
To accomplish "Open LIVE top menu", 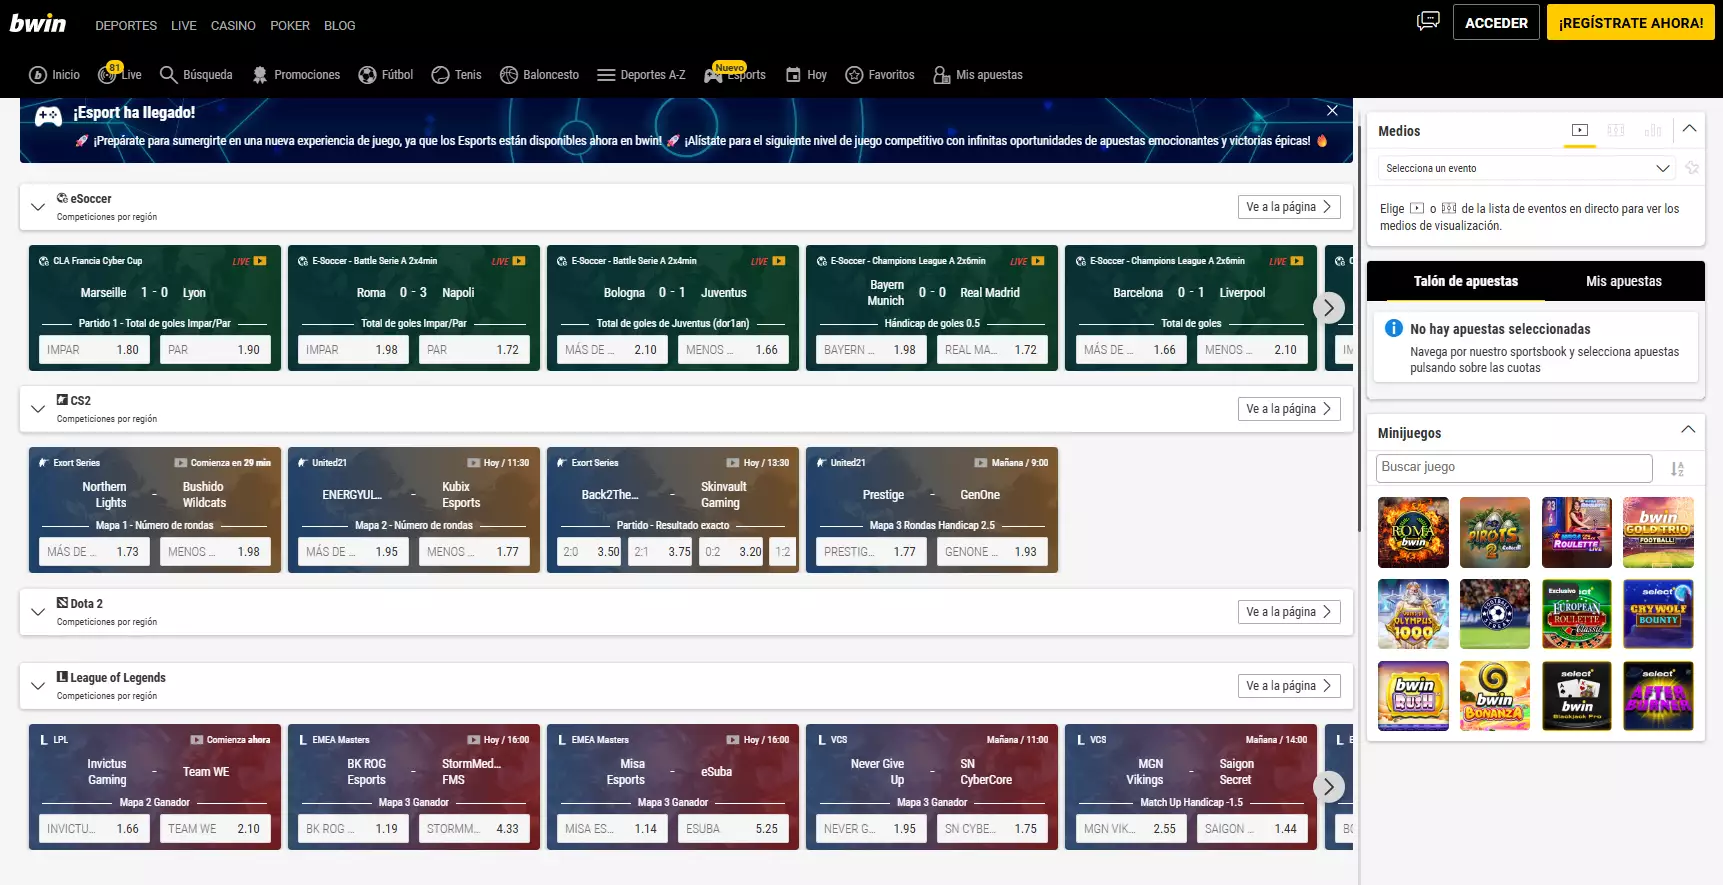I will tap(184, 25).
